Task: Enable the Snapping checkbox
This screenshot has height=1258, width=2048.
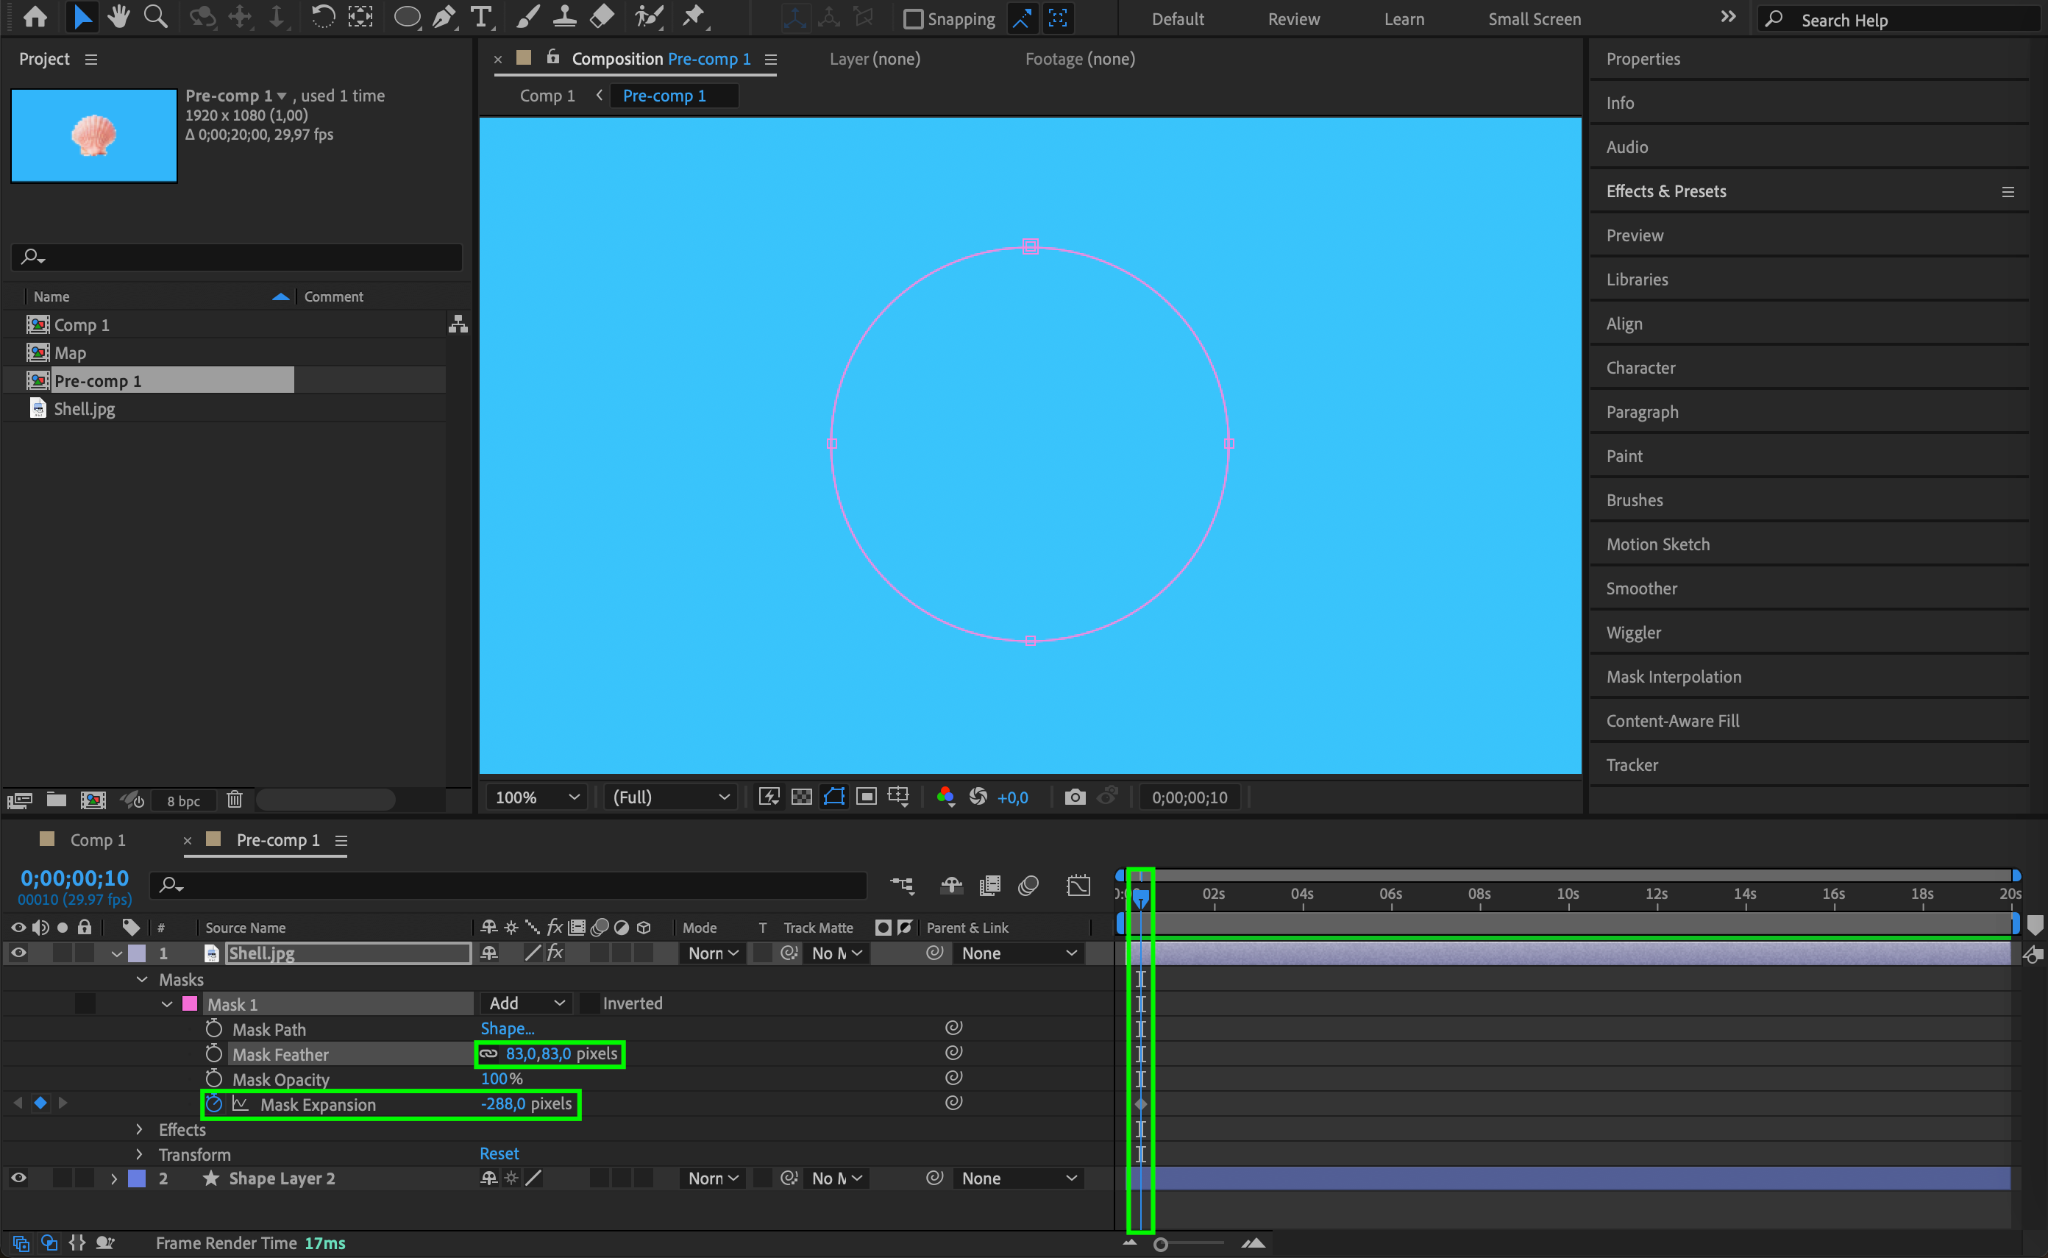Action: coord(912,19)
